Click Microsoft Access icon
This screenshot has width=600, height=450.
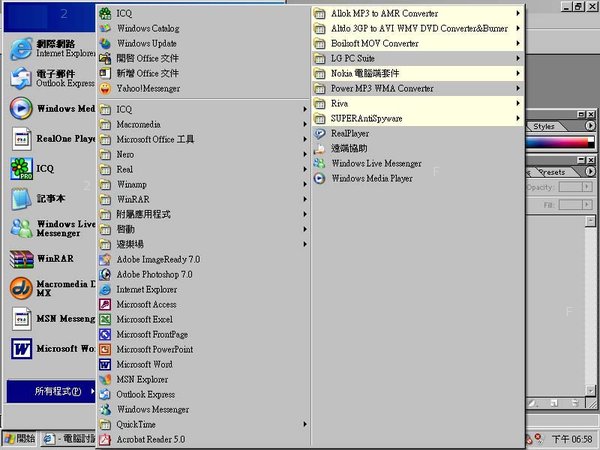point(105,305)
